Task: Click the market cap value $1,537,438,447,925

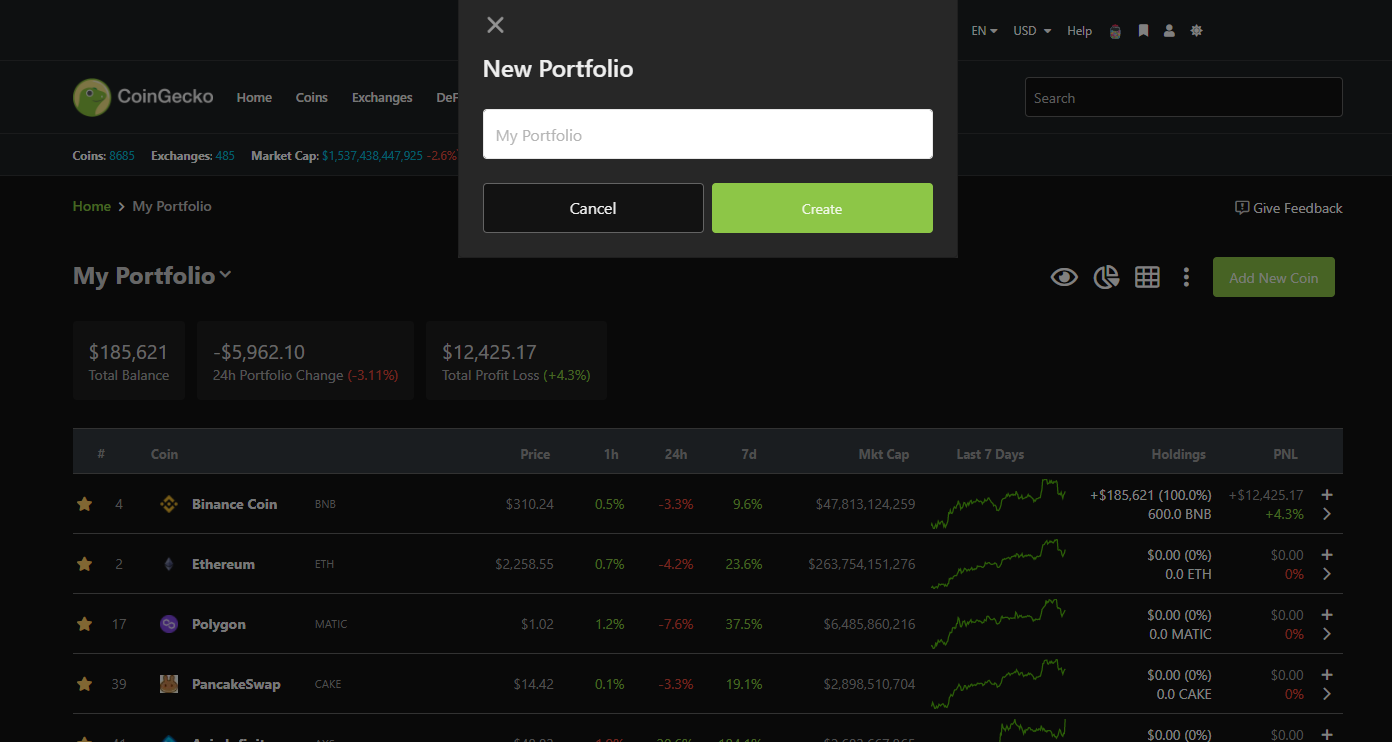Action: [372, 156]
